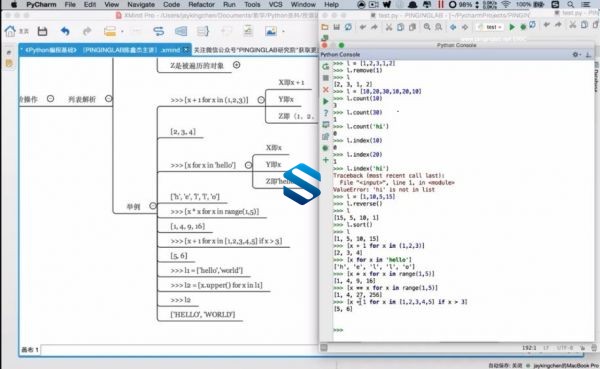
Task: Click the XMind save icon
Action: pyautogui.click(x=42, y=31)
